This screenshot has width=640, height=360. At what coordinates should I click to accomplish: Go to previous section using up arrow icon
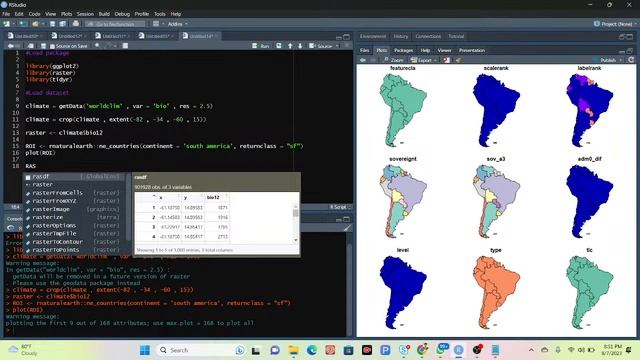tap(290, 46)
